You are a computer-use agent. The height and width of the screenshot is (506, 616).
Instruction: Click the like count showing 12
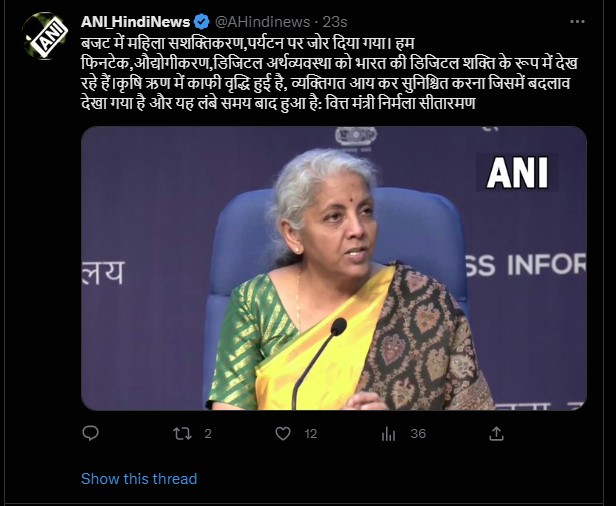point(310,434)
